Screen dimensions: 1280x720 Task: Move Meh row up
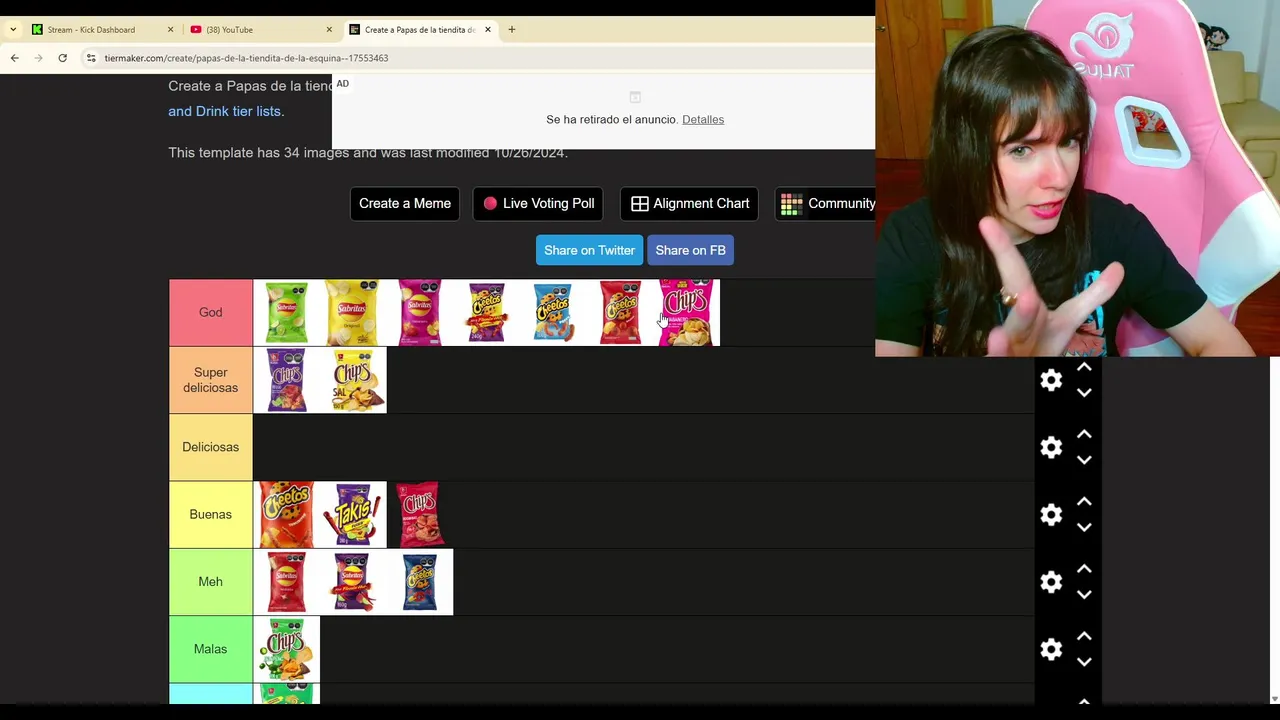tap(1084, 569)
